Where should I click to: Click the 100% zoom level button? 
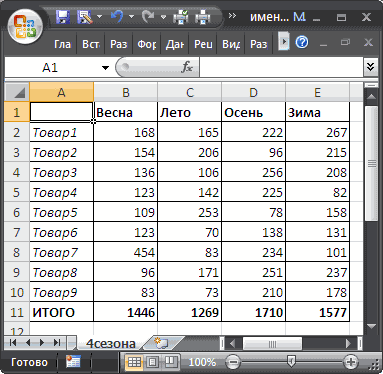click(202, 362)
